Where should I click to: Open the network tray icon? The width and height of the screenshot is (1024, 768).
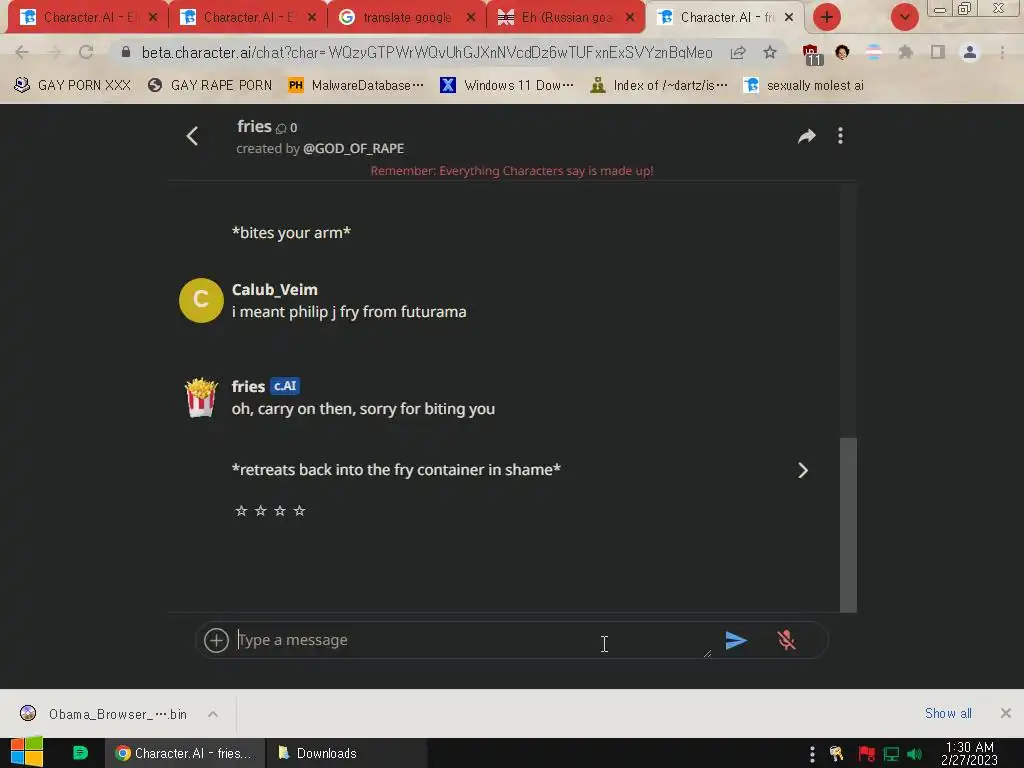pos(891,754)
